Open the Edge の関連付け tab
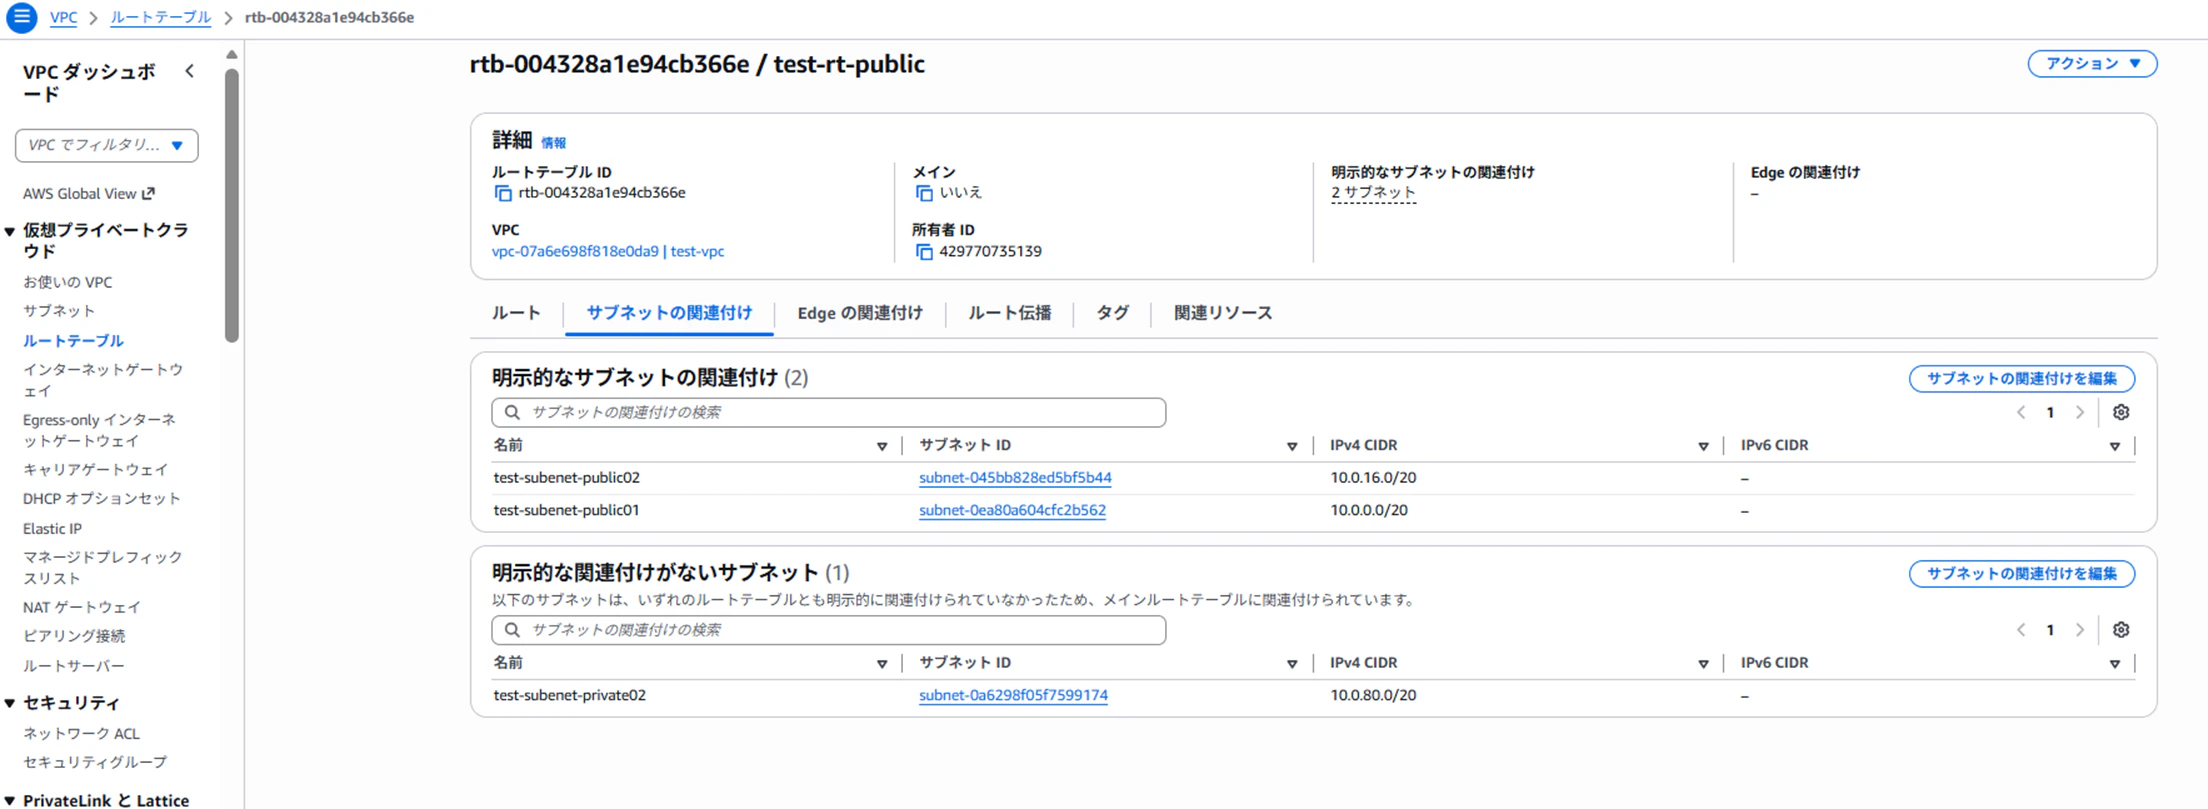The width and height of the screenshot is (2208, 809). [x=860, y=313]
